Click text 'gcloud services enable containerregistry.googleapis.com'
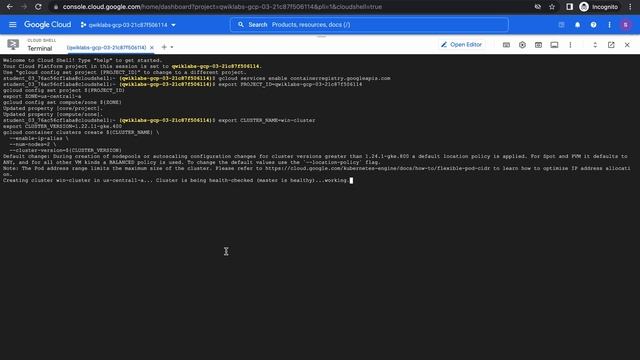Image resolution: width=640 pixels, height=360 pixels. pyautogui.click(x=304, y=78)
